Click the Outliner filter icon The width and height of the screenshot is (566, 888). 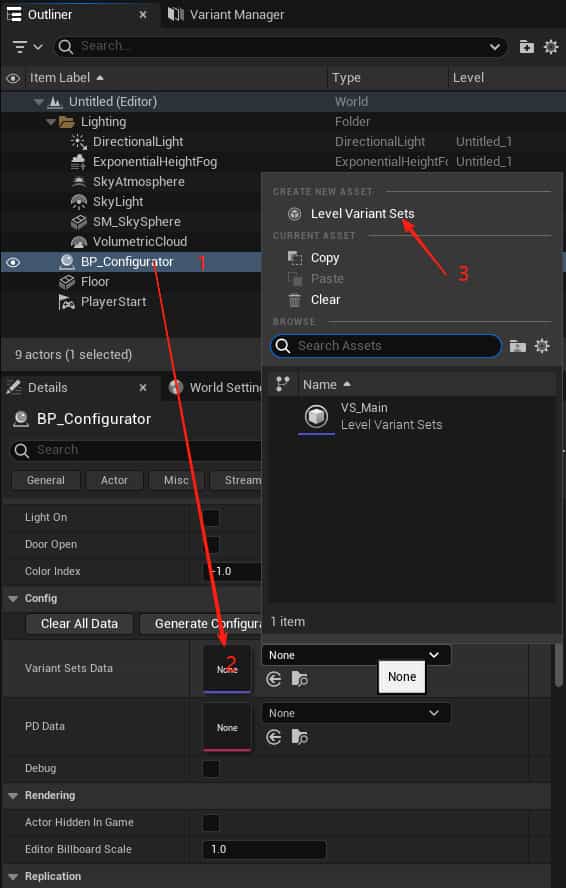click(x=27, y=46)
